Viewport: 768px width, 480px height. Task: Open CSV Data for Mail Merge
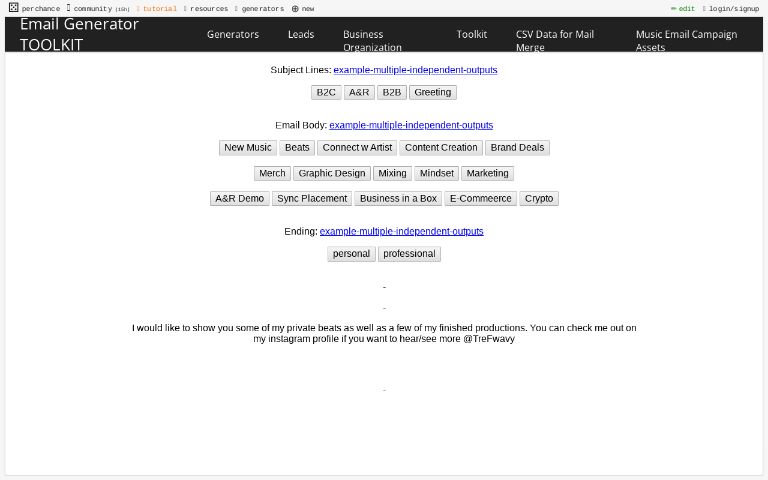point(554,40)
